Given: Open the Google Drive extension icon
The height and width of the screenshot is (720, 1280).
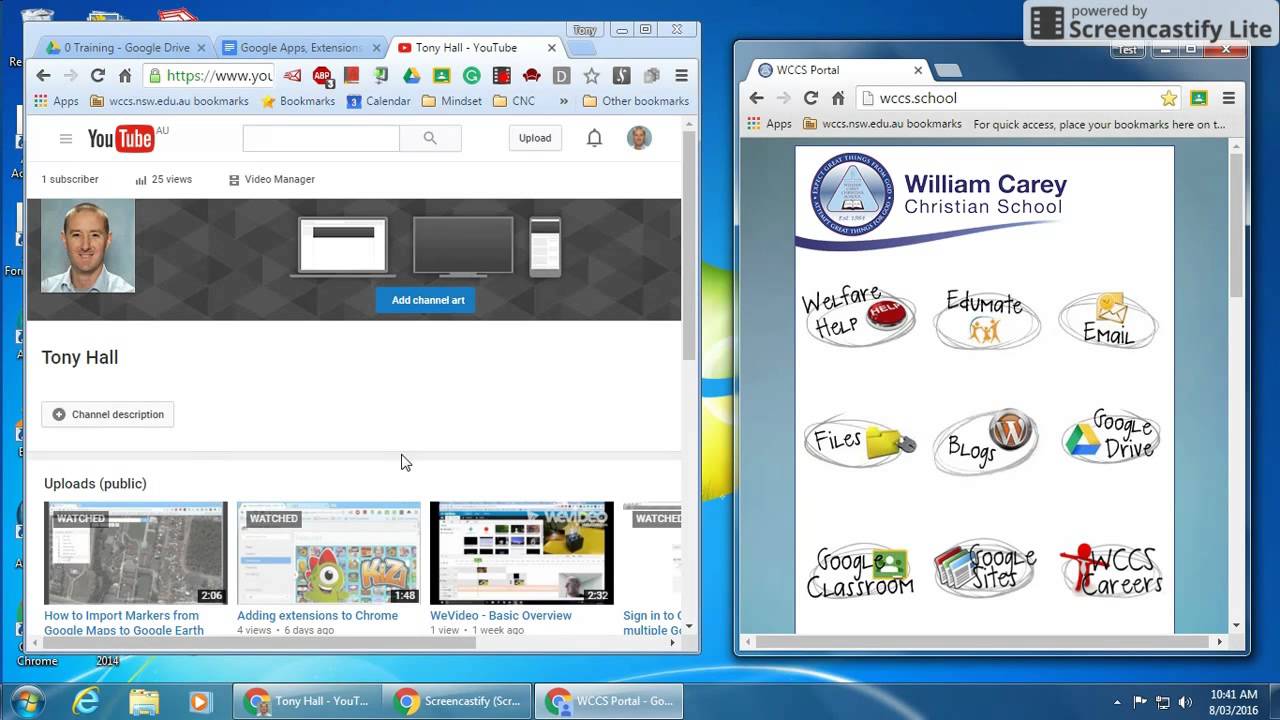Looking at the screenshot, I should (411, 75).
